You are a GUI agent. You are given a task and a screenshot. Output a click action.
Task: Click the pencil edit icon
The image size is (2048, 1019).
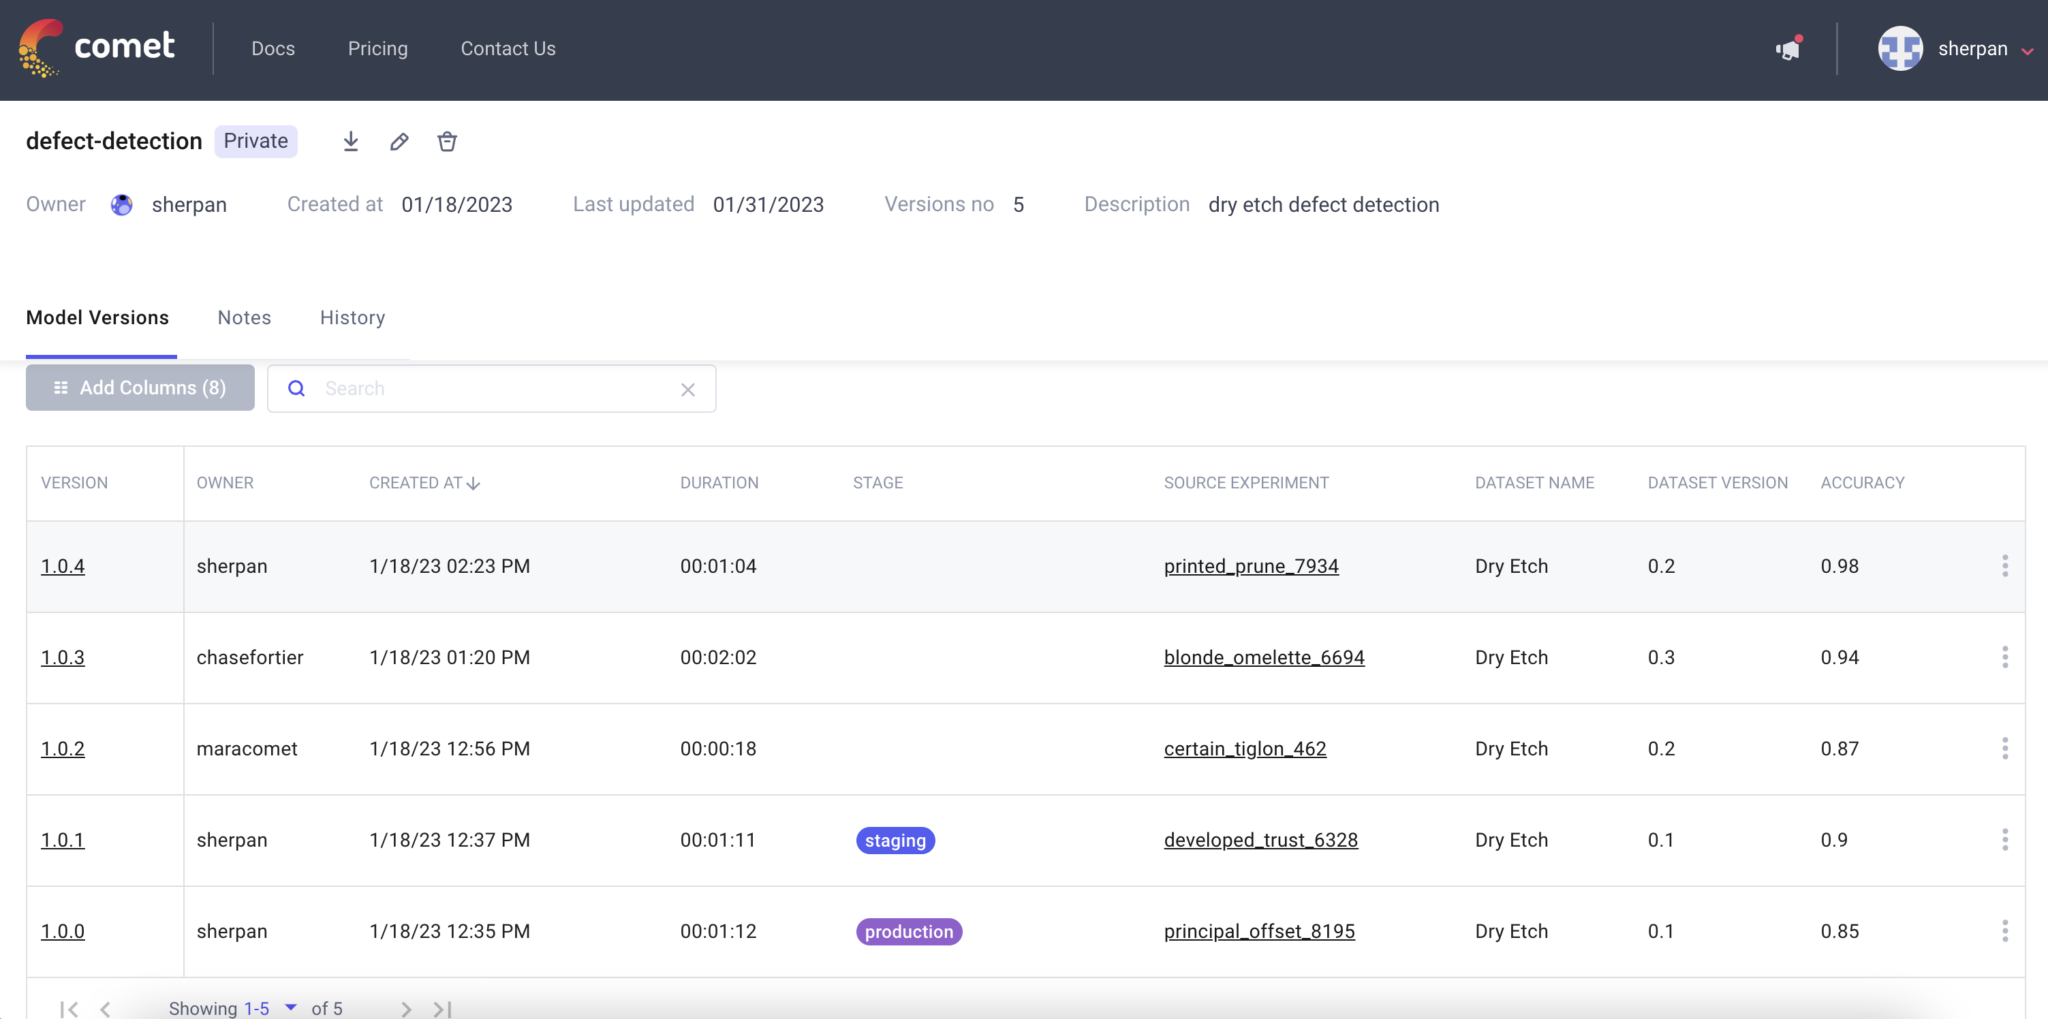(399, 142)
